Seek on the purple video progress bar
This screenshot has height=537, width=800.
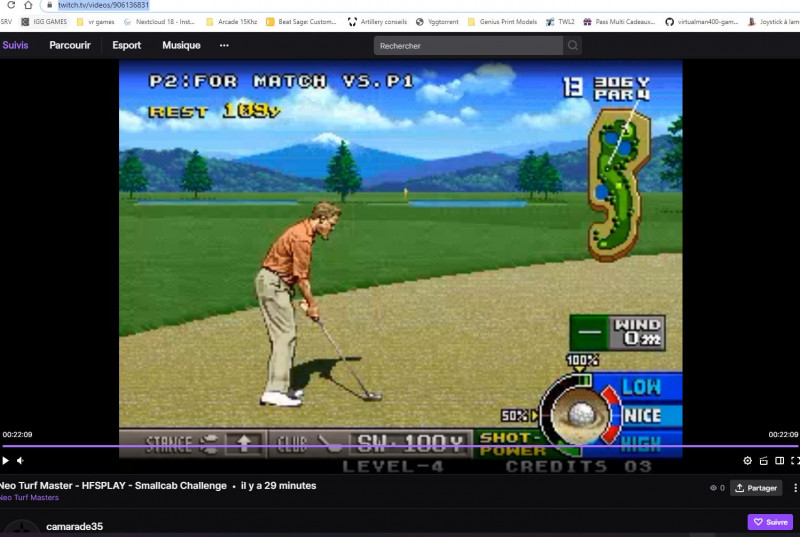click(x=399, y=446)
